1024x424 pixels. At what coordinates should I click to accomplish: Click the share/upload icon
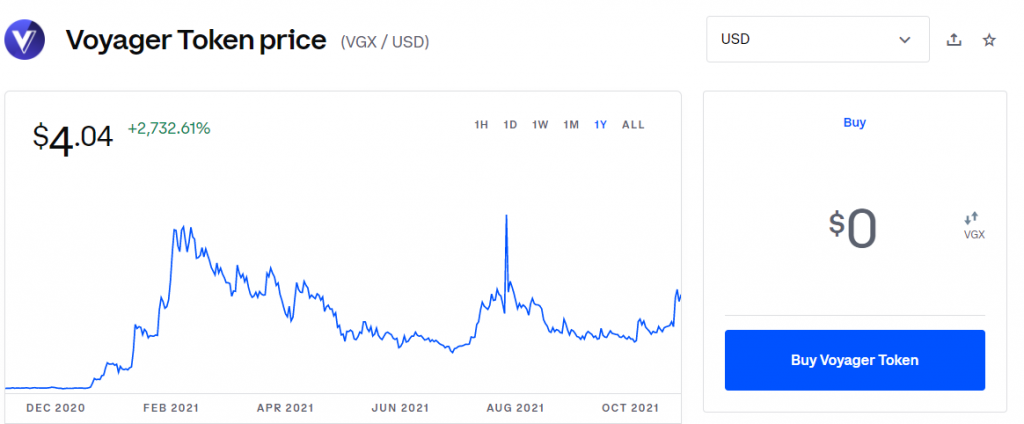(x=954, y=40)
